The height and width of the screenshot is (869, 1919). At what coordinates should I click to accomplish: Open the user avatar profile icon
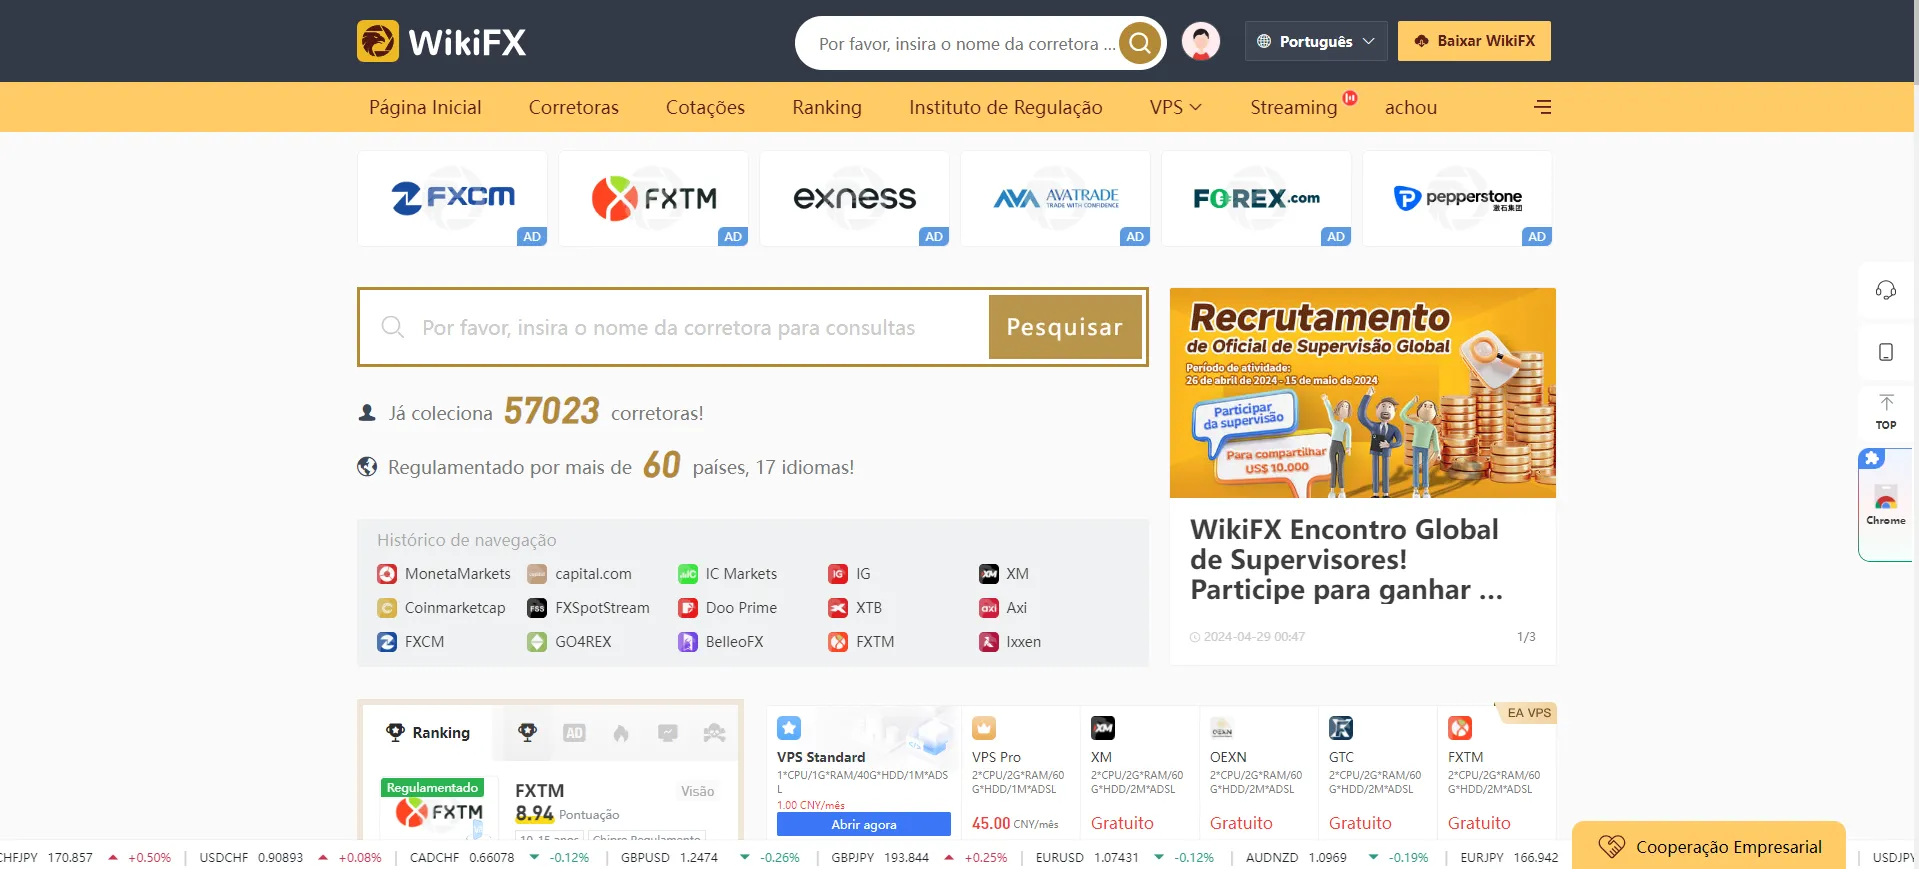pyautogui.click(x=1201, y=41)
